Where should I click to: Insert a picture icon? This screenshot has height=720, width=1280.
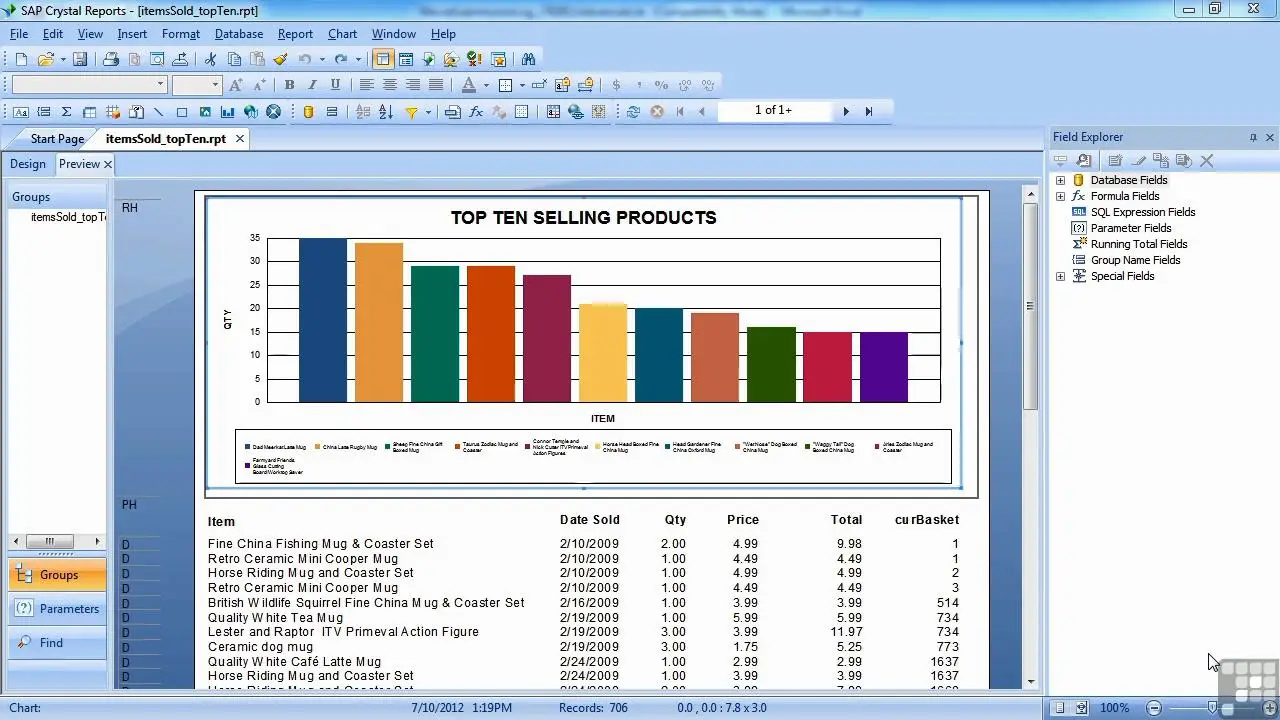[204, 112]
